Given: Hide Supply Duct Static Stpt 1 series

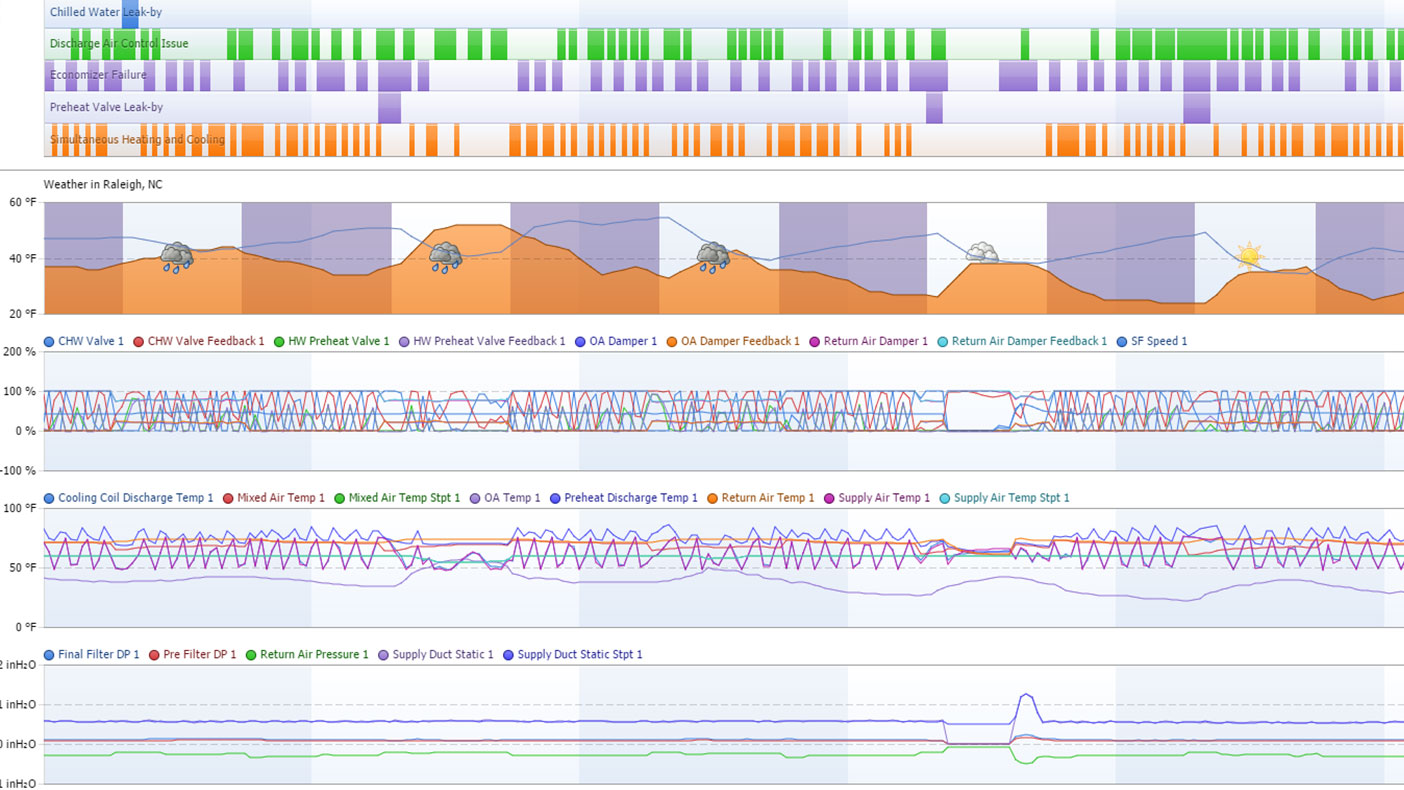Looking at the screenshot, I should pyautogui.click(x=572, y=655).
